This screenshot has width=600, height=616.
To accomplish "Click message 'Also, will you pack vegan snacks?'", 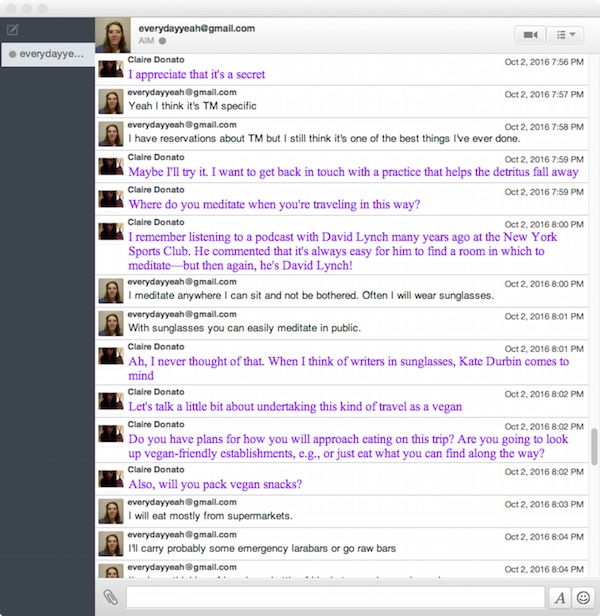I will coord(215,484).
